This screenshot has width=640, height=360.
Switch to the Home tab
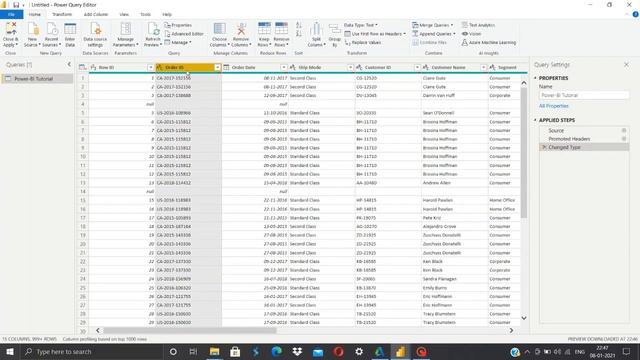35,14
